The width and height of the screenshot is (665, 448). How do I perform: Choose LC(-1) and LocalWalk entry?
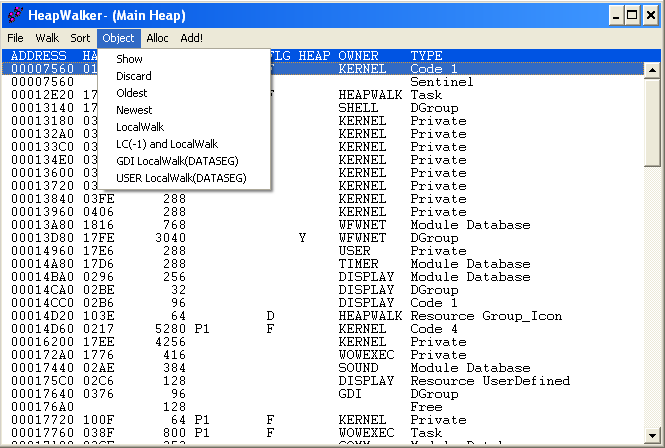[x=184, y=144]
